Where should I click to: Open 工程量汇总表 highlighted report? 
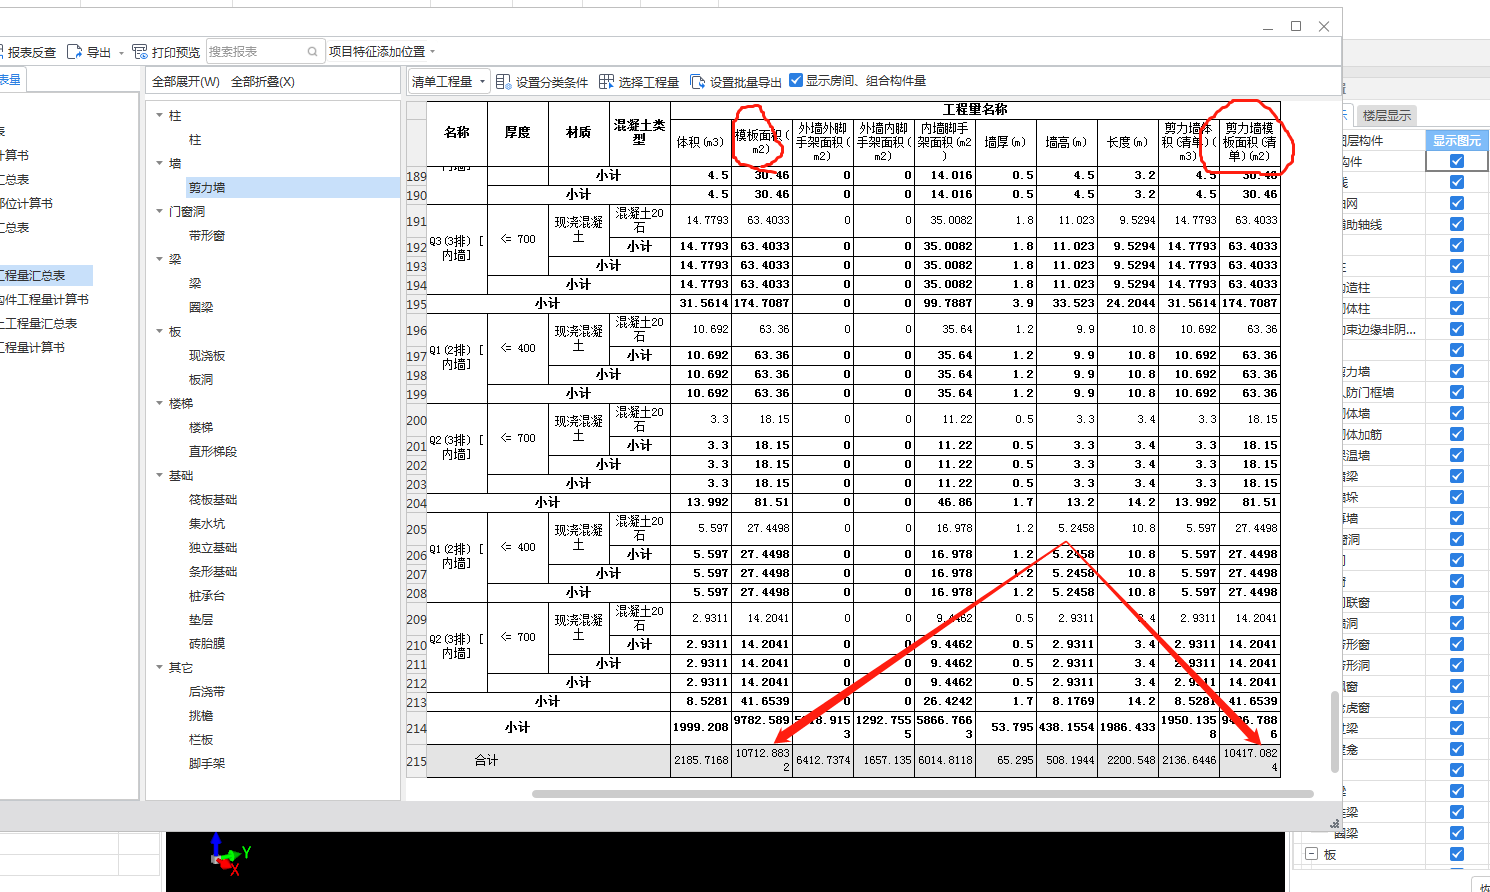tap(46, 275)
